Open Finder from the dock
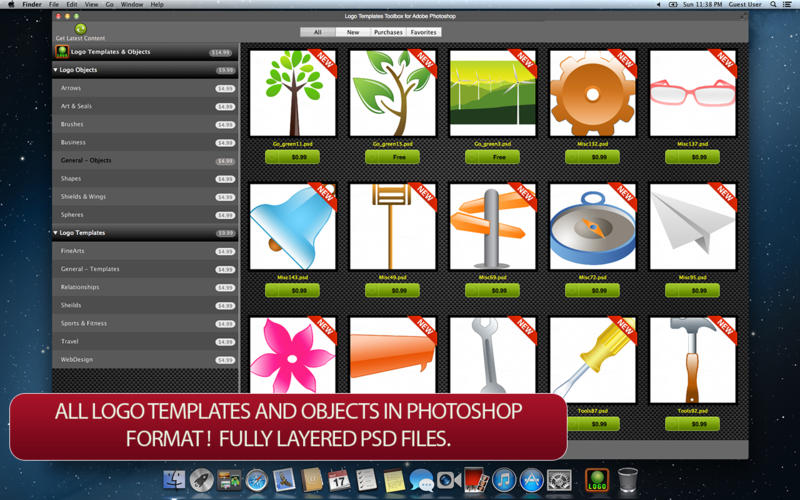800x500 pixels. pyautogui.click(x=174, y=480)
